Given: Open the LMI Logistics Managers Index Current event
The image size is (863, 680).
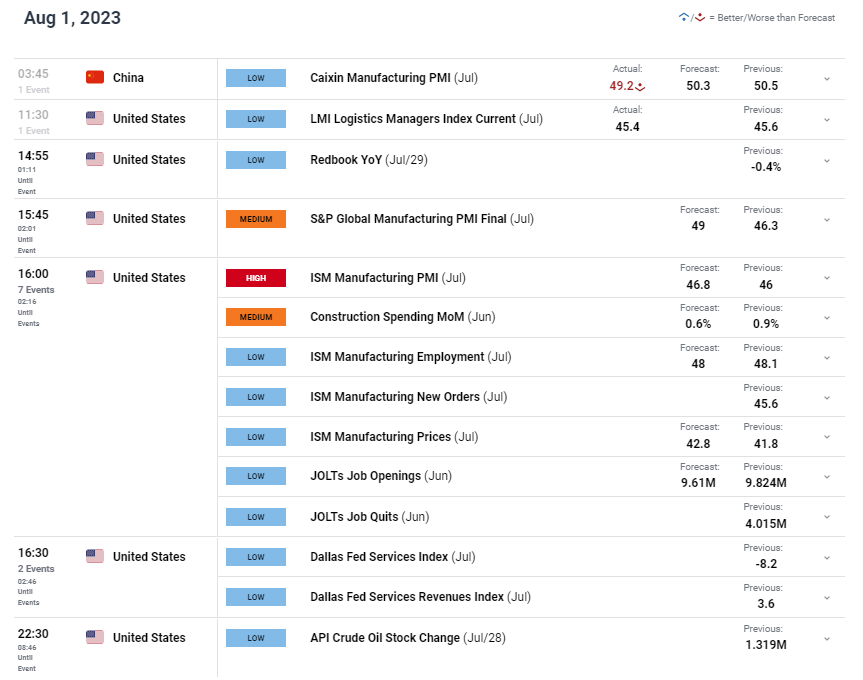Looking at the screenshot, I should 427,119.
